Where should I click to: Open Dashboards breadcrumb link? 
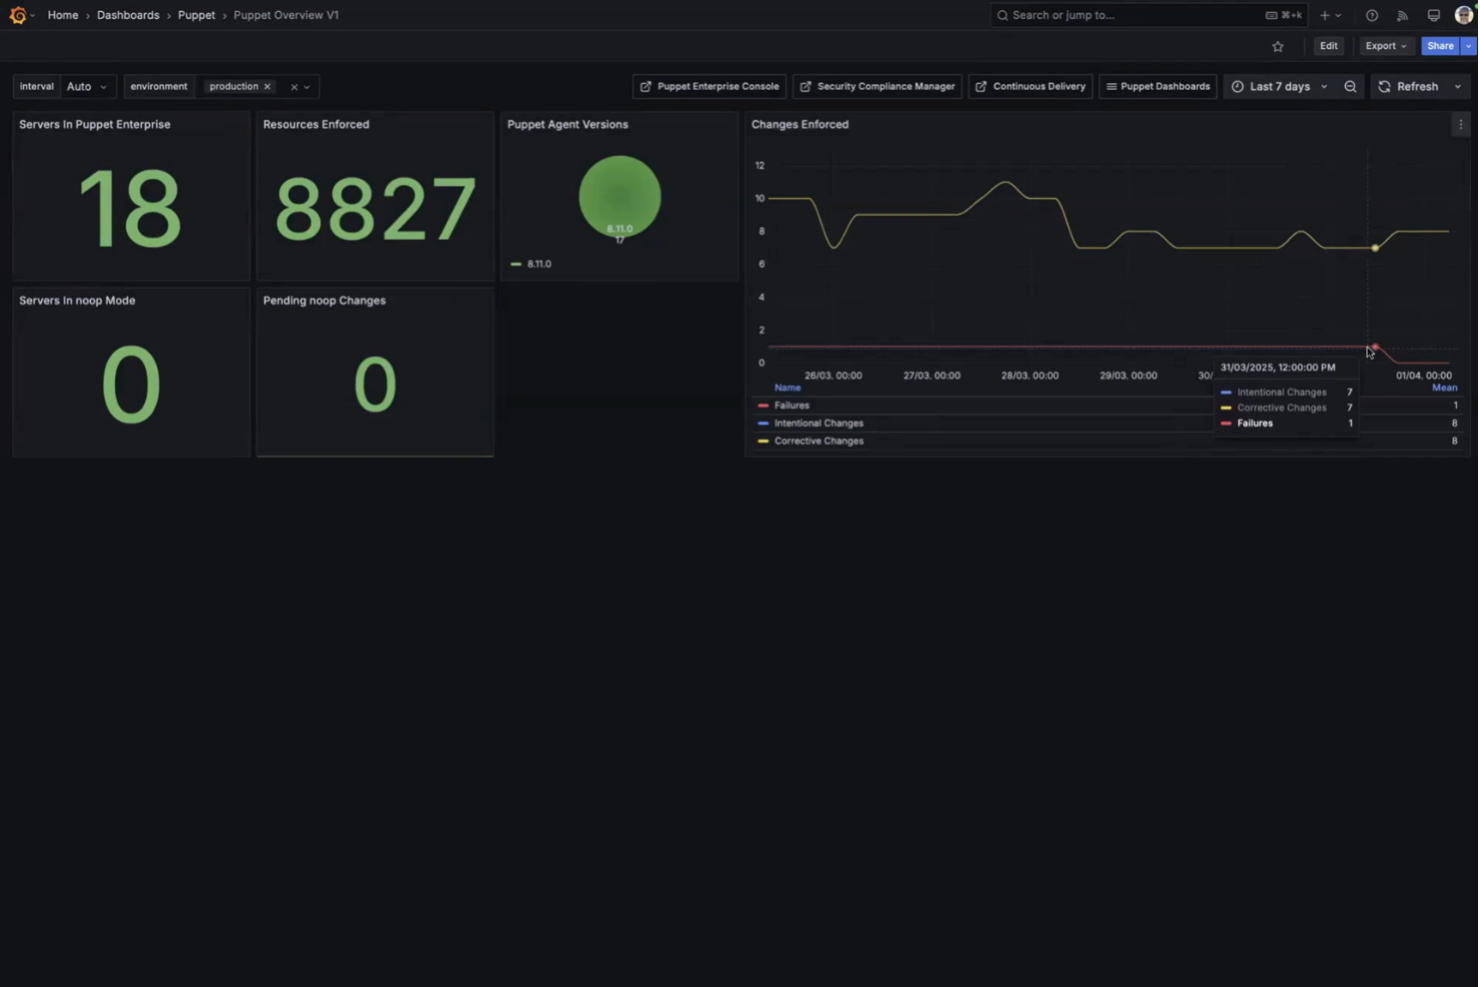coord(128,15)
